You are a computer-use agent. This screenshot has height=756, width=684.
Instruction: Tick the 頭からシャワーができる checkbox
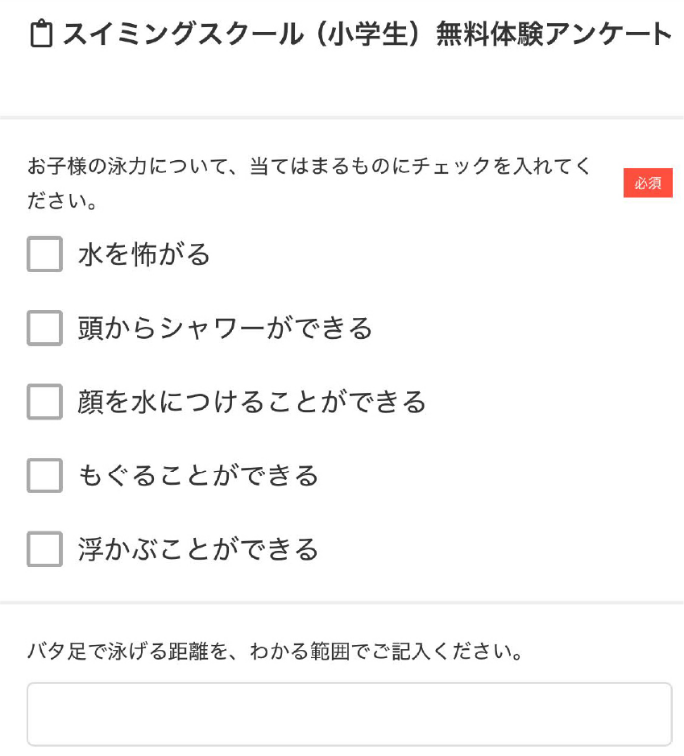coord(45,328)
